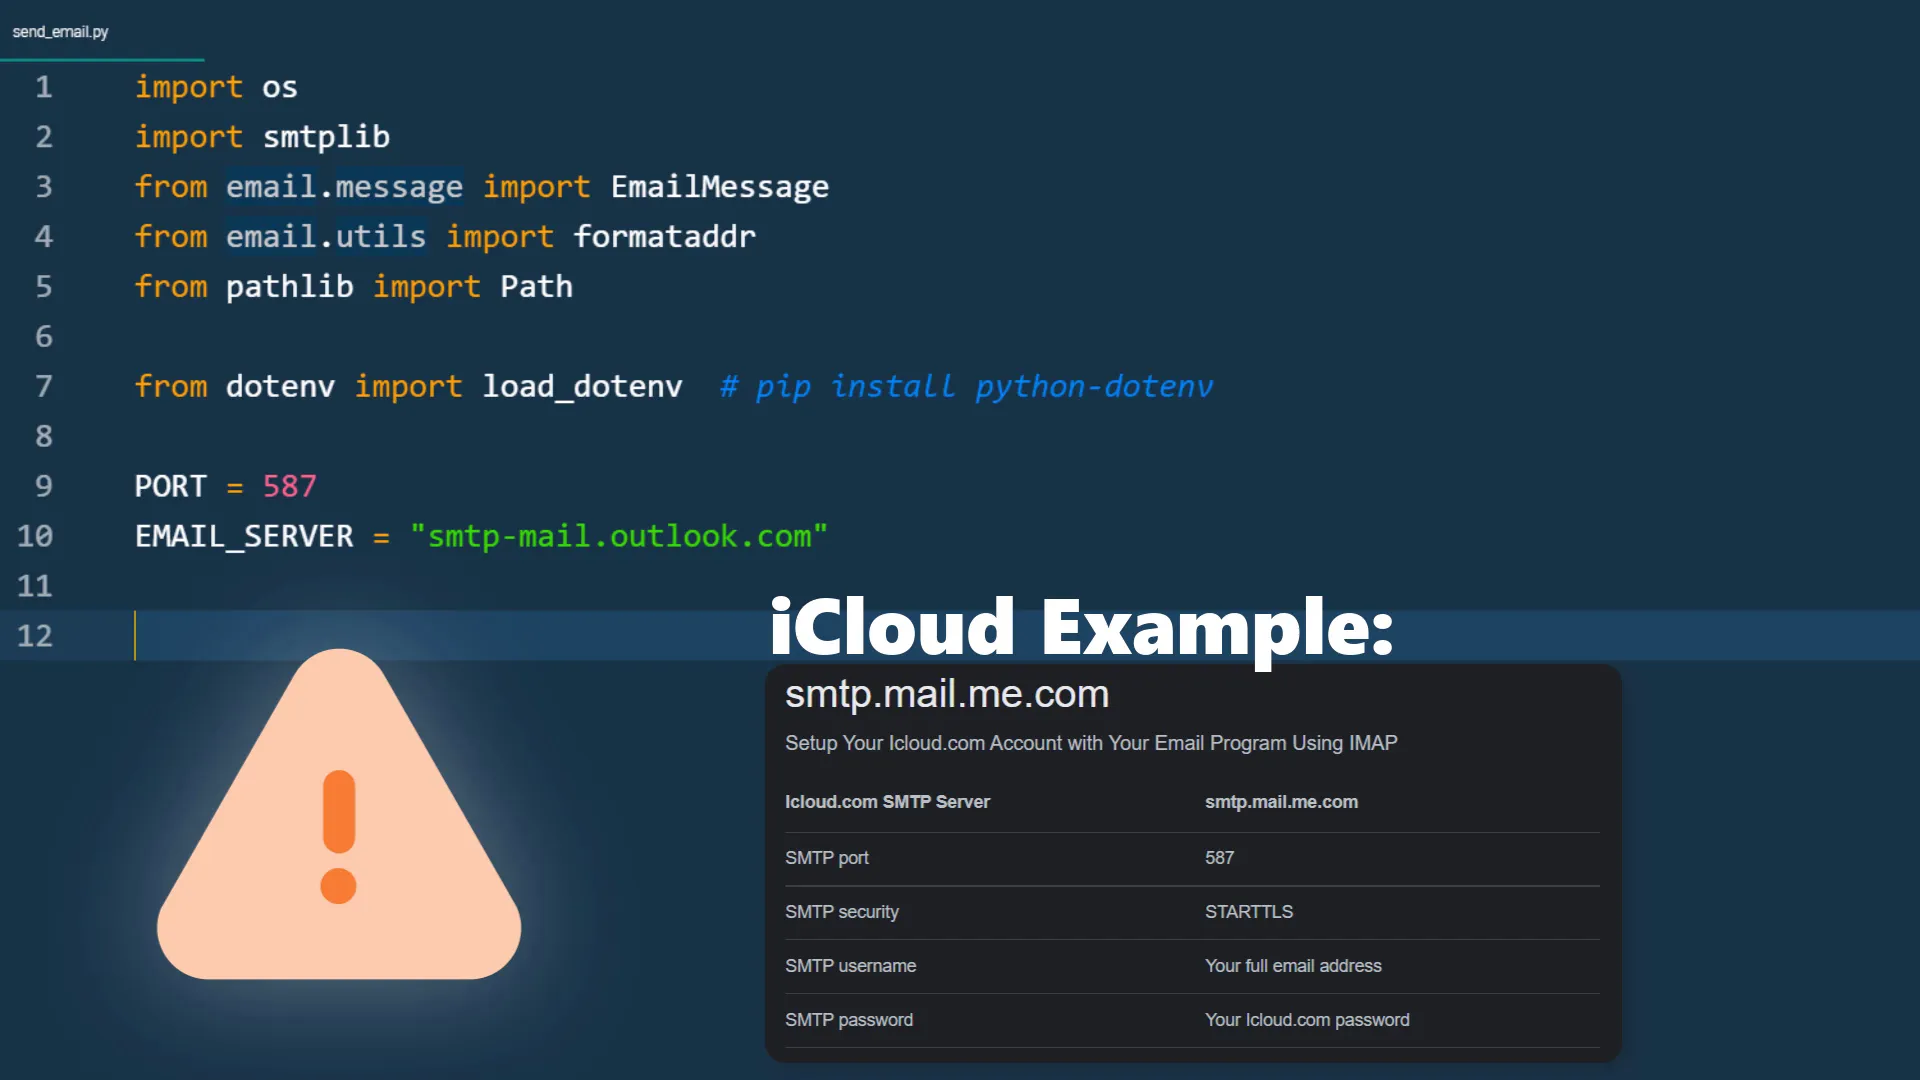Screen dimensions: 1920x1080
Task: Click line number 12 in the gutter
Action: pyautogui.click(x=36, y=637)
